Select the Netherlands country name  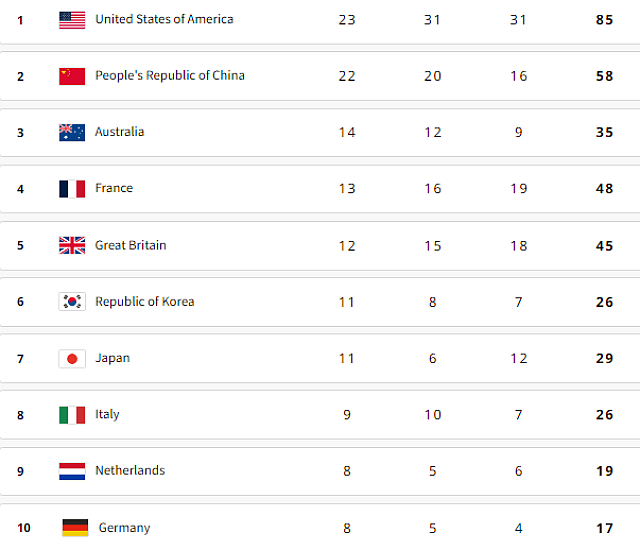click(130, 471)
